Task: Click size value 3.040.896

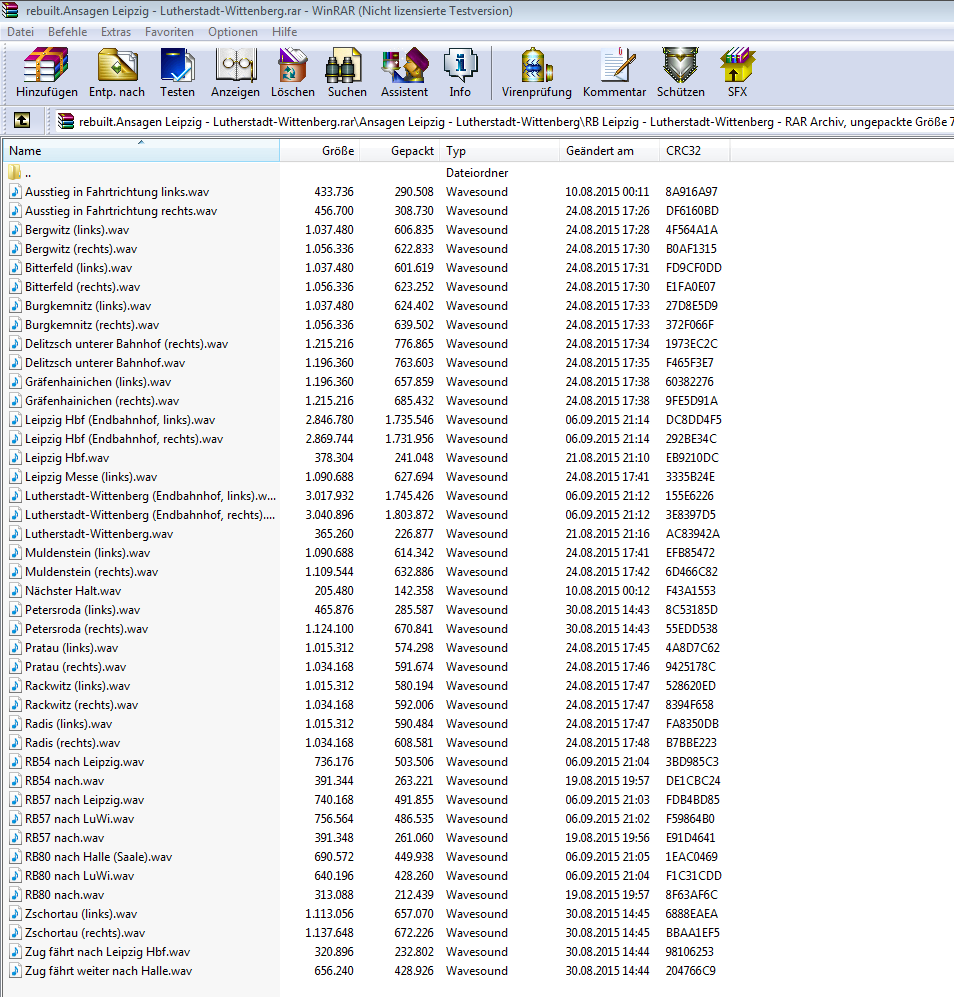Action: [x=329, y=514]
